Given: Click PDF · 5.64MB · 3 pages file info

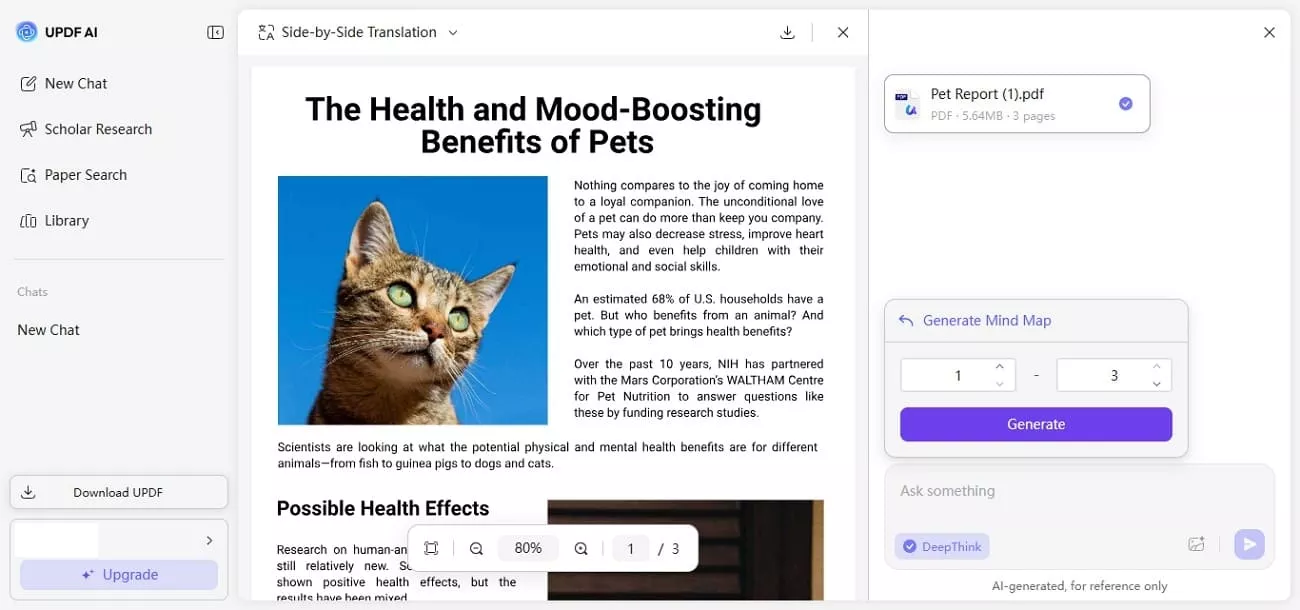Looking at the screenshot, I should point(993,116).
